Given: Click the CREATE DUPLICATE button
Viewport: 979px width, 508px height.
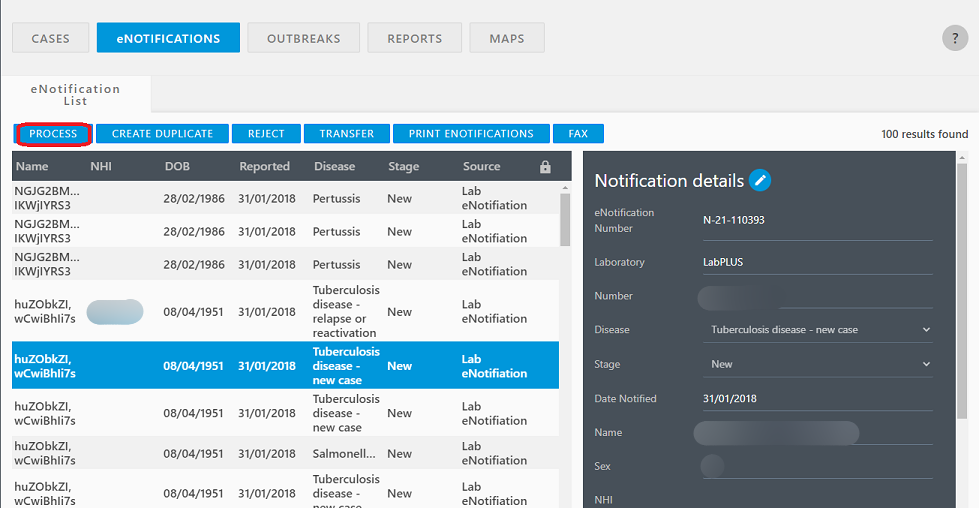Looking at the screenshot, I should 162,134.
